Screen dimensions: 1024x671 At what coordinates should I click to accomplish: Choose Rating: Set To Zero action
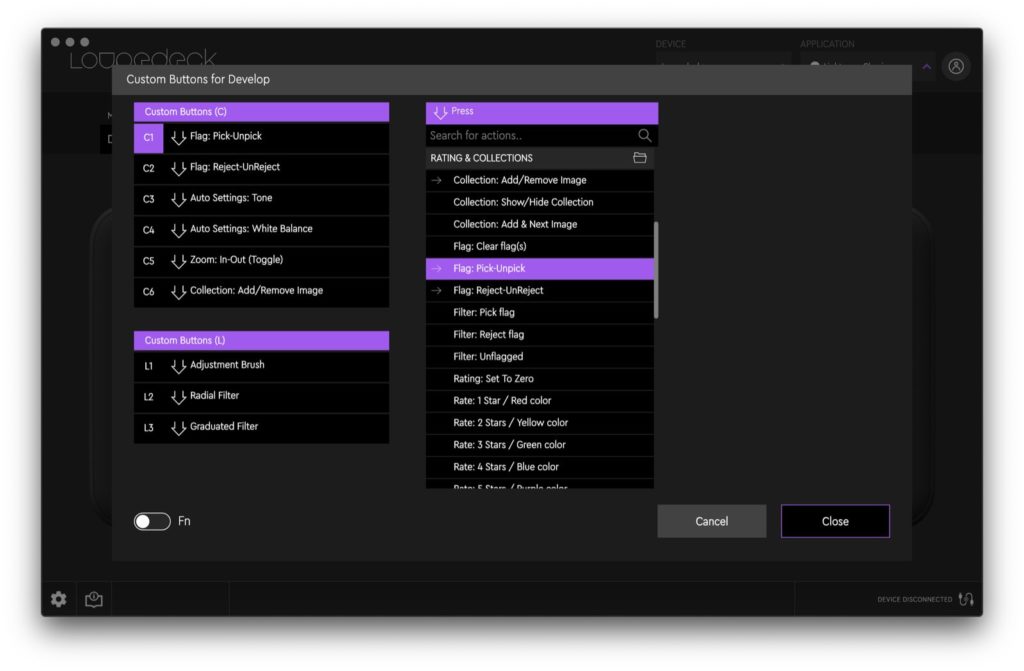539,379
